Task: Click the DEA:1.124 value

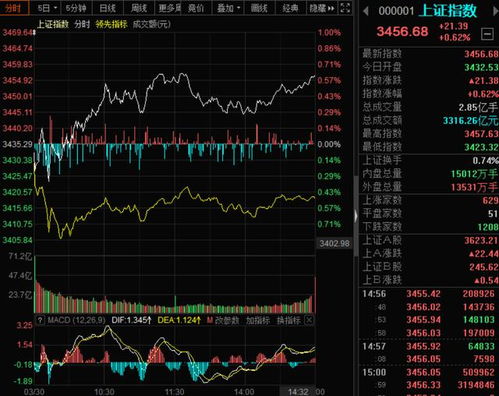Action: [179, 320]
